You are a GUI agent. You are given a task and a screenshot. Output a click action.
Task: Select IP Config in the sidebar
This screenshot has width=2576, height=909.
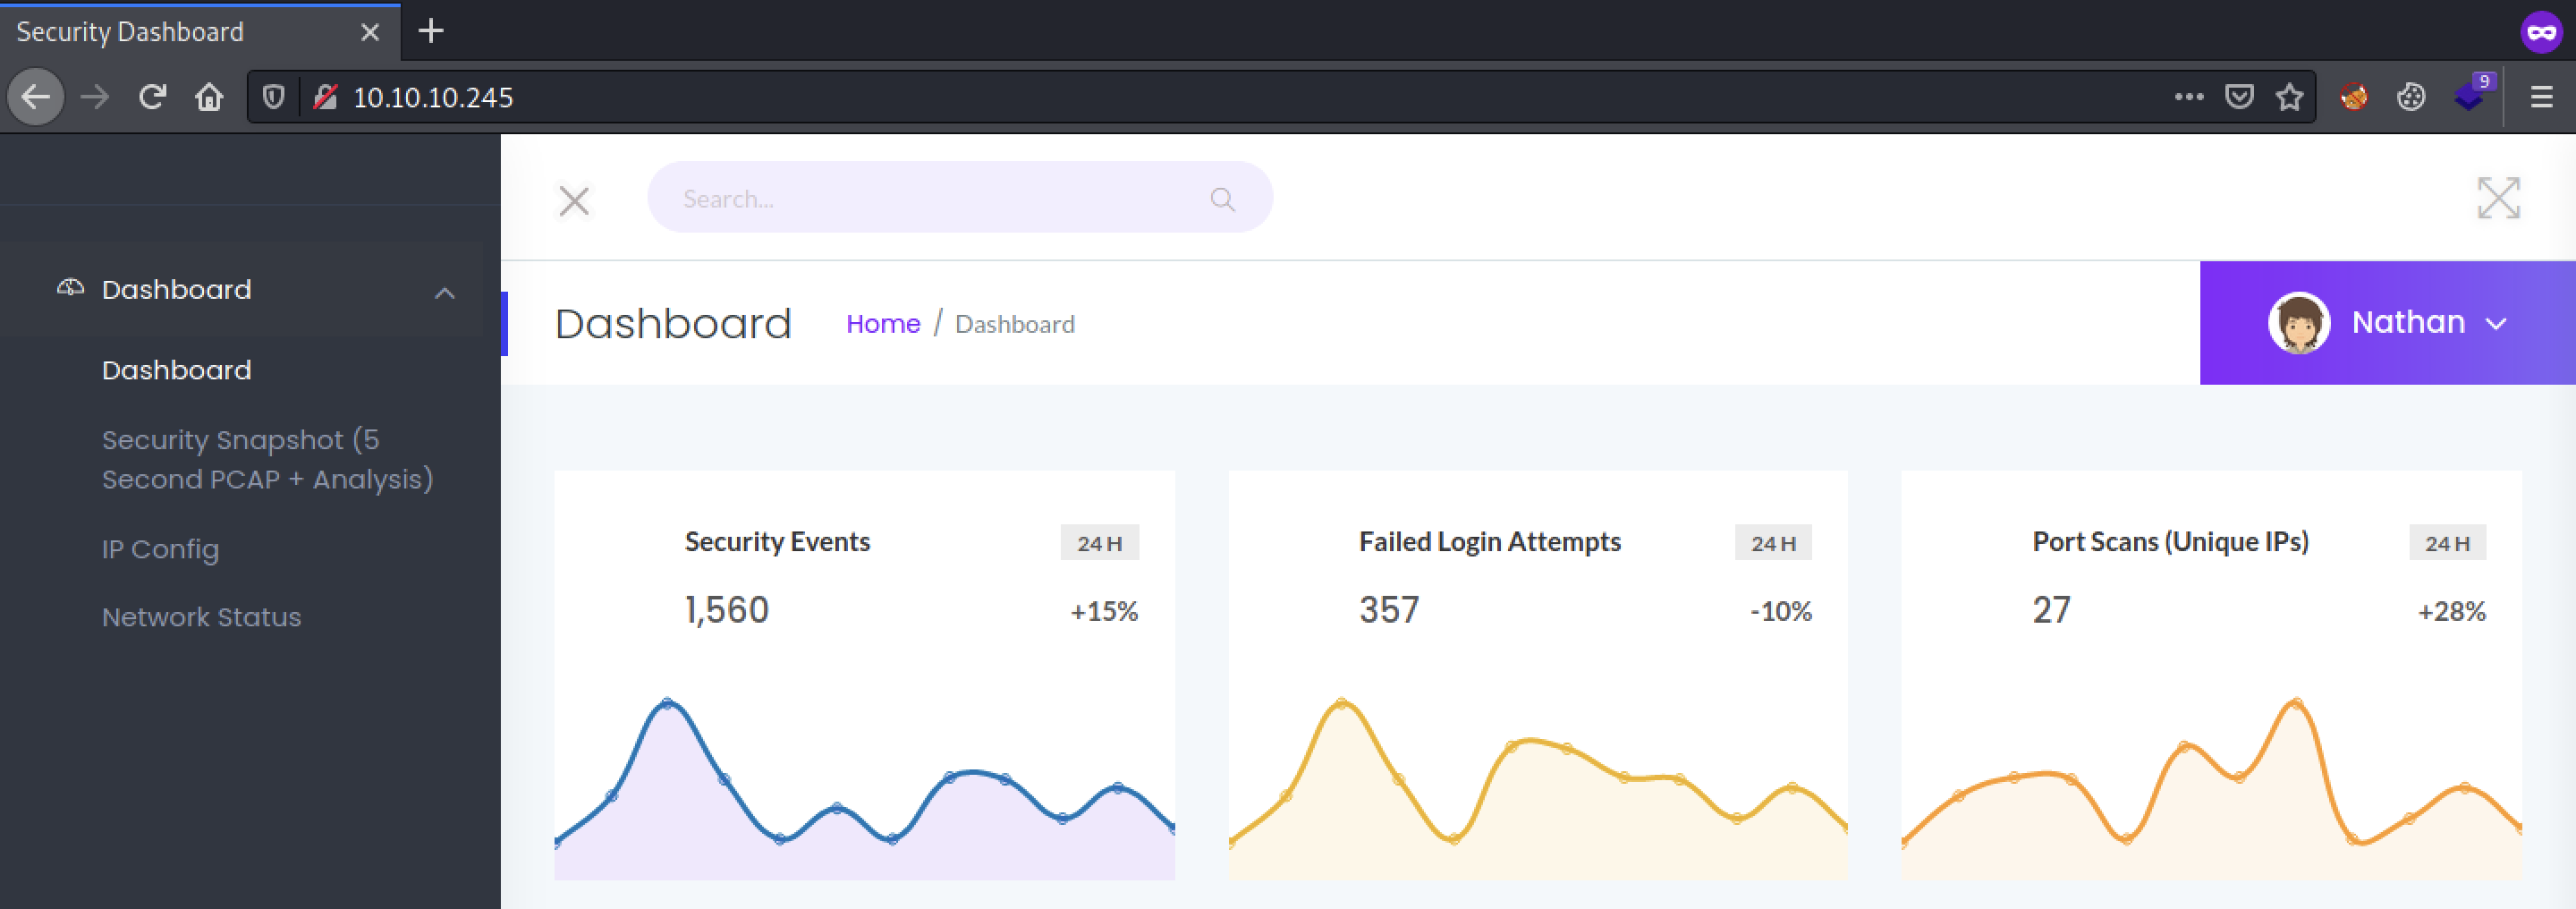point(160,549)
